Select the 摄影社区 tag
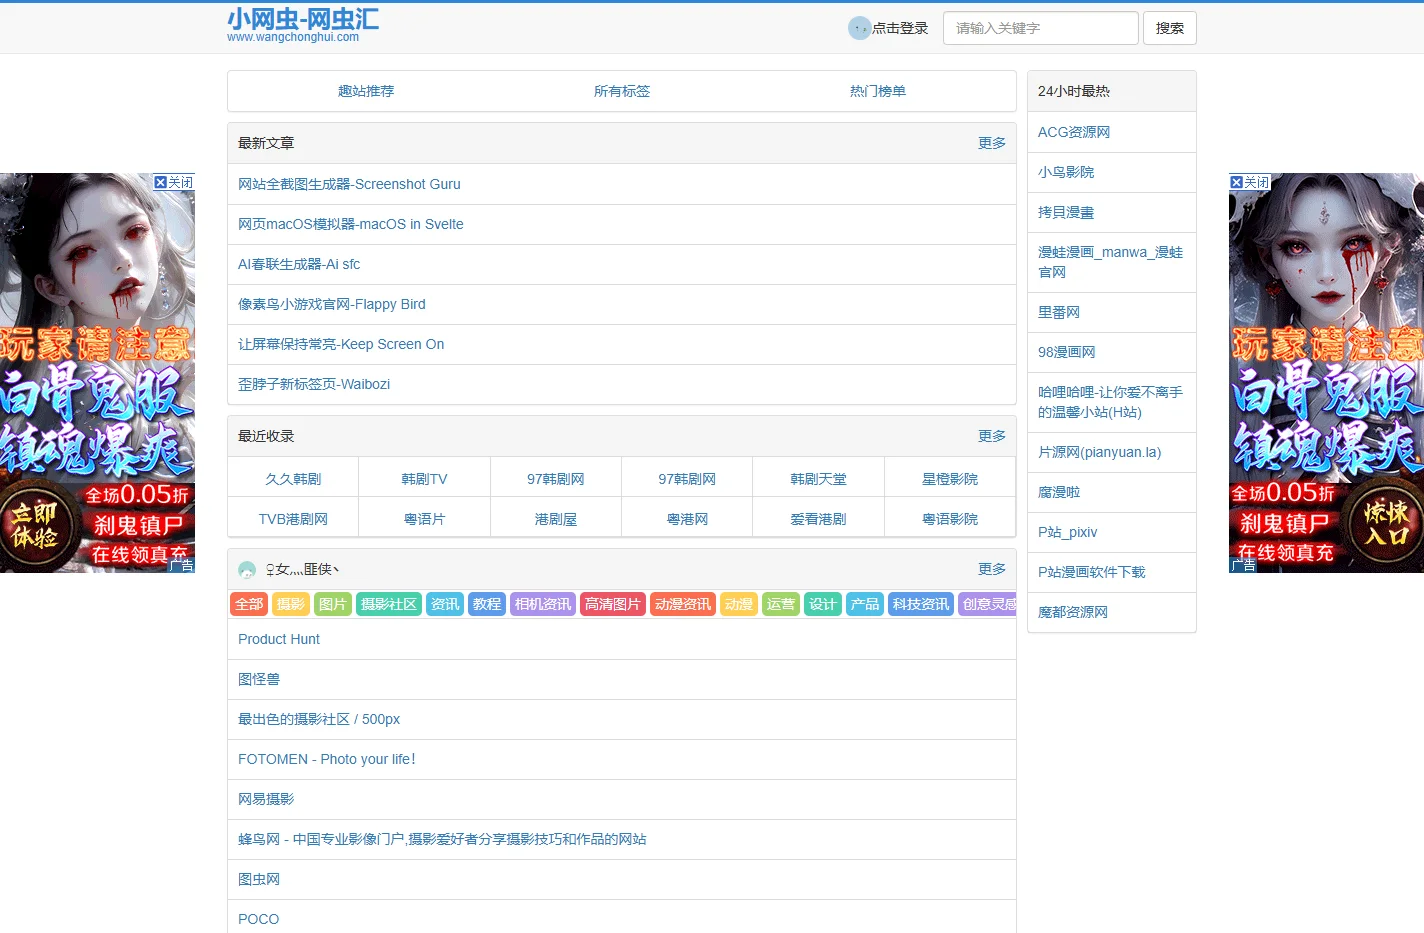The width and height of the screenshot is (1424, 933). (389, 604)
